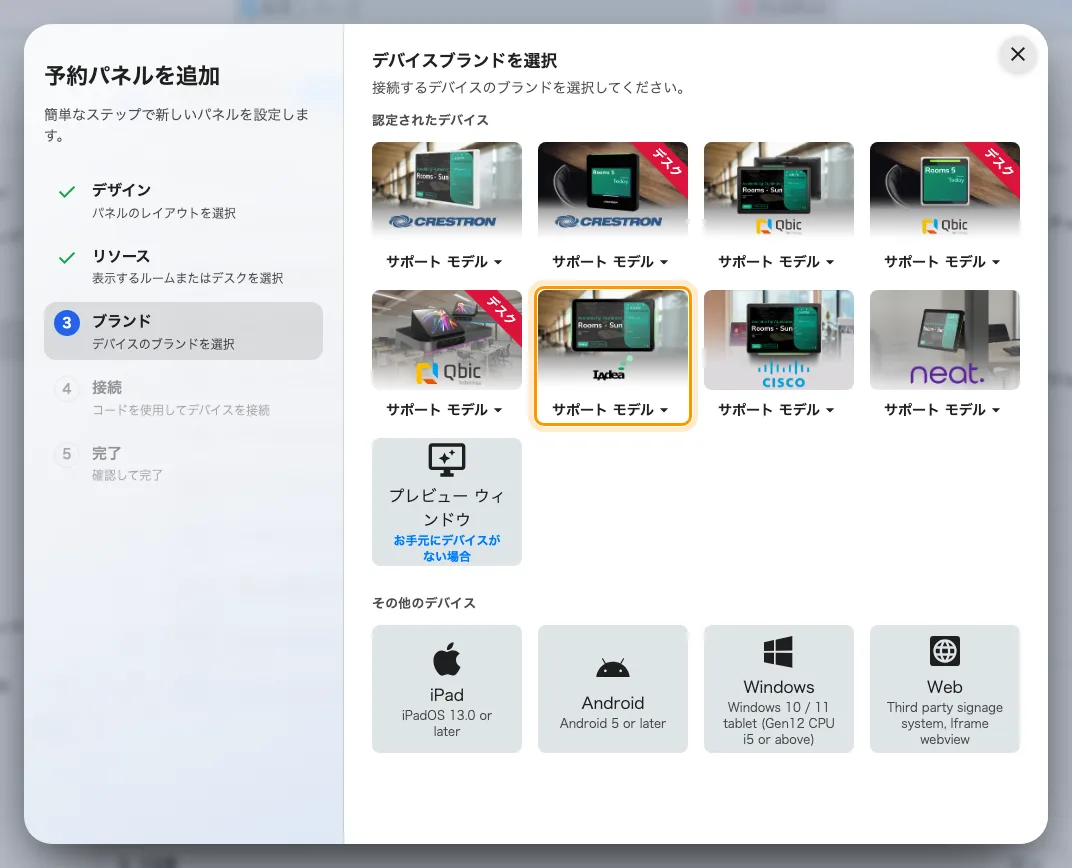
Task: Expand サポート モデル under second-row Qbic desk
Action: click(x=444, y=409)
